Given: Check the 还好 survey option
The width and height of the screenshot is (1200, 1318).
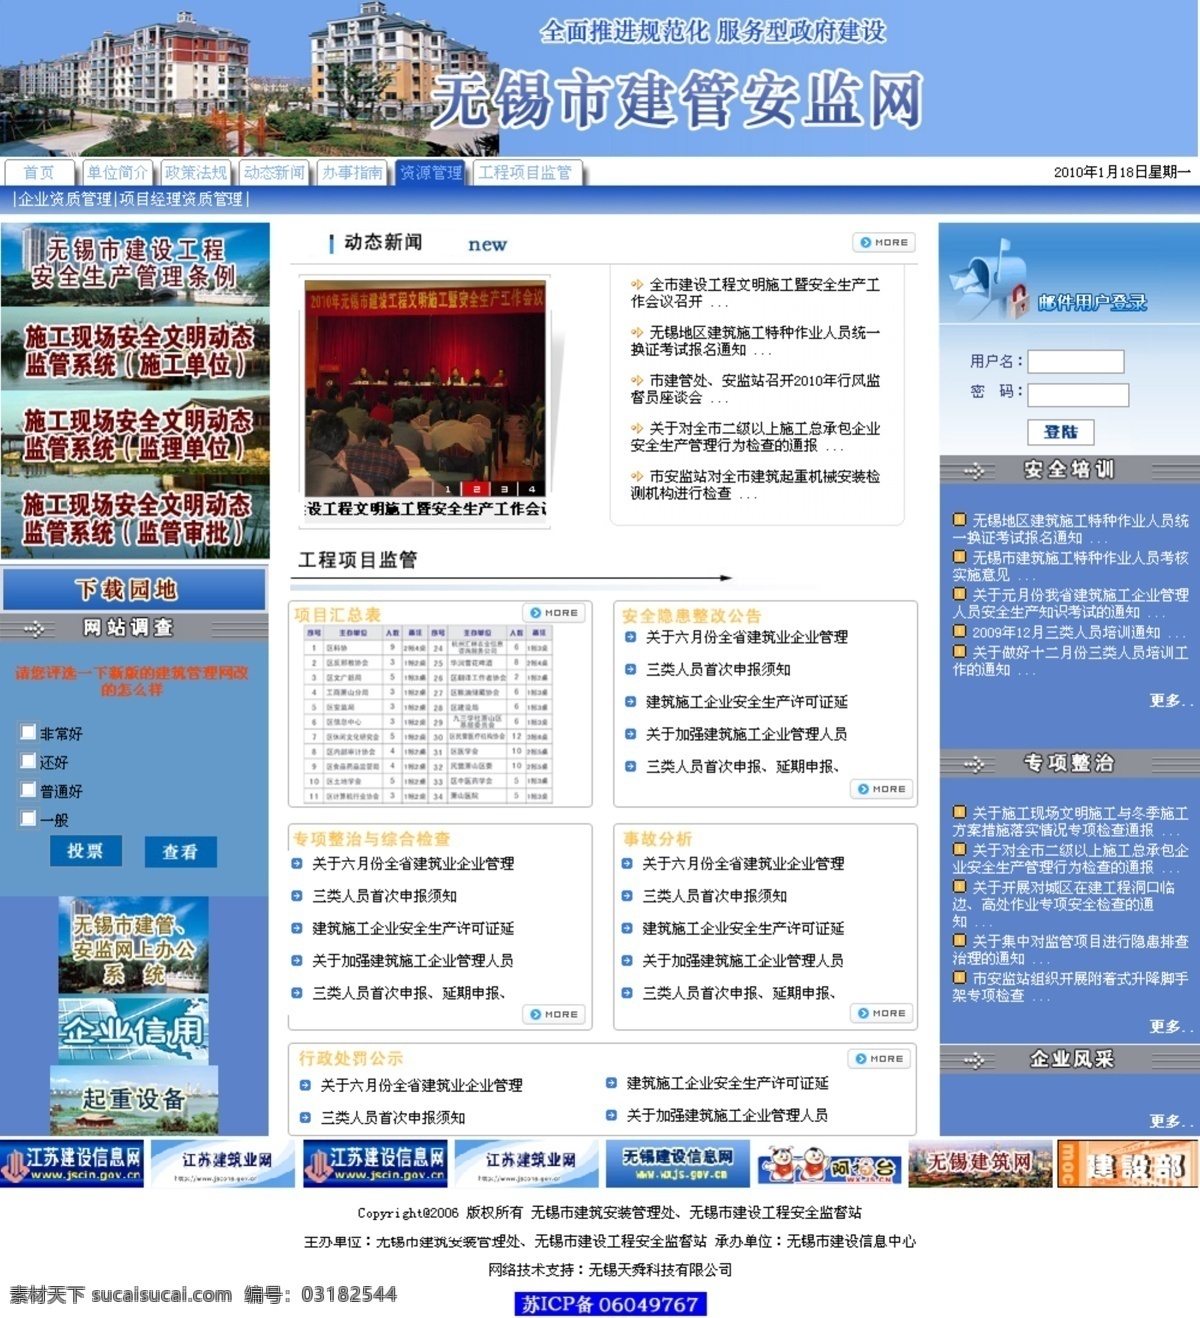Looking at the screenshot, I should pos(28,761).
